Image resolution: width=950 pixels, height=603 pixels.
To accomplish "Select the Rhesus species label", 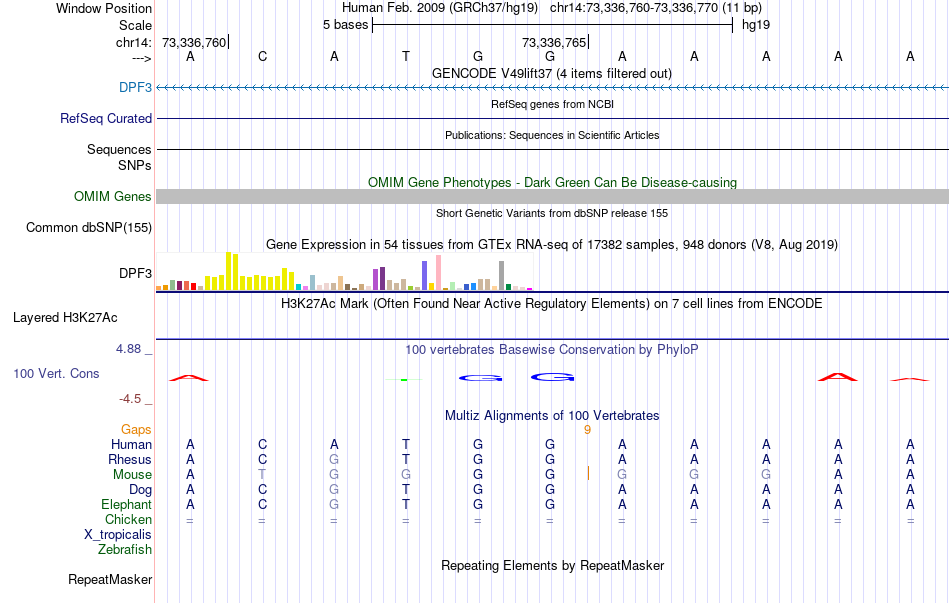I will [130, 459].
